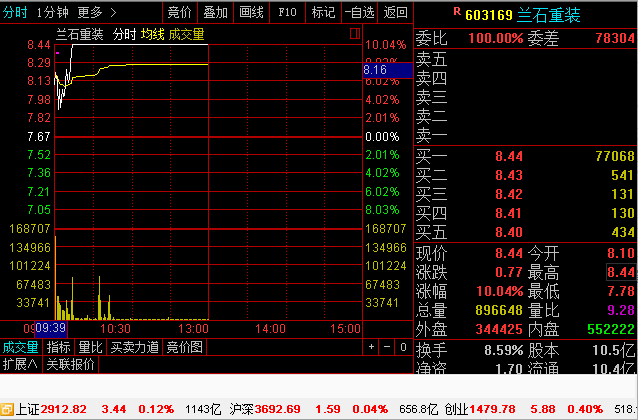Click the 涨跌 value 0.77
Screen dimensions: 638x420
(509, 272)
